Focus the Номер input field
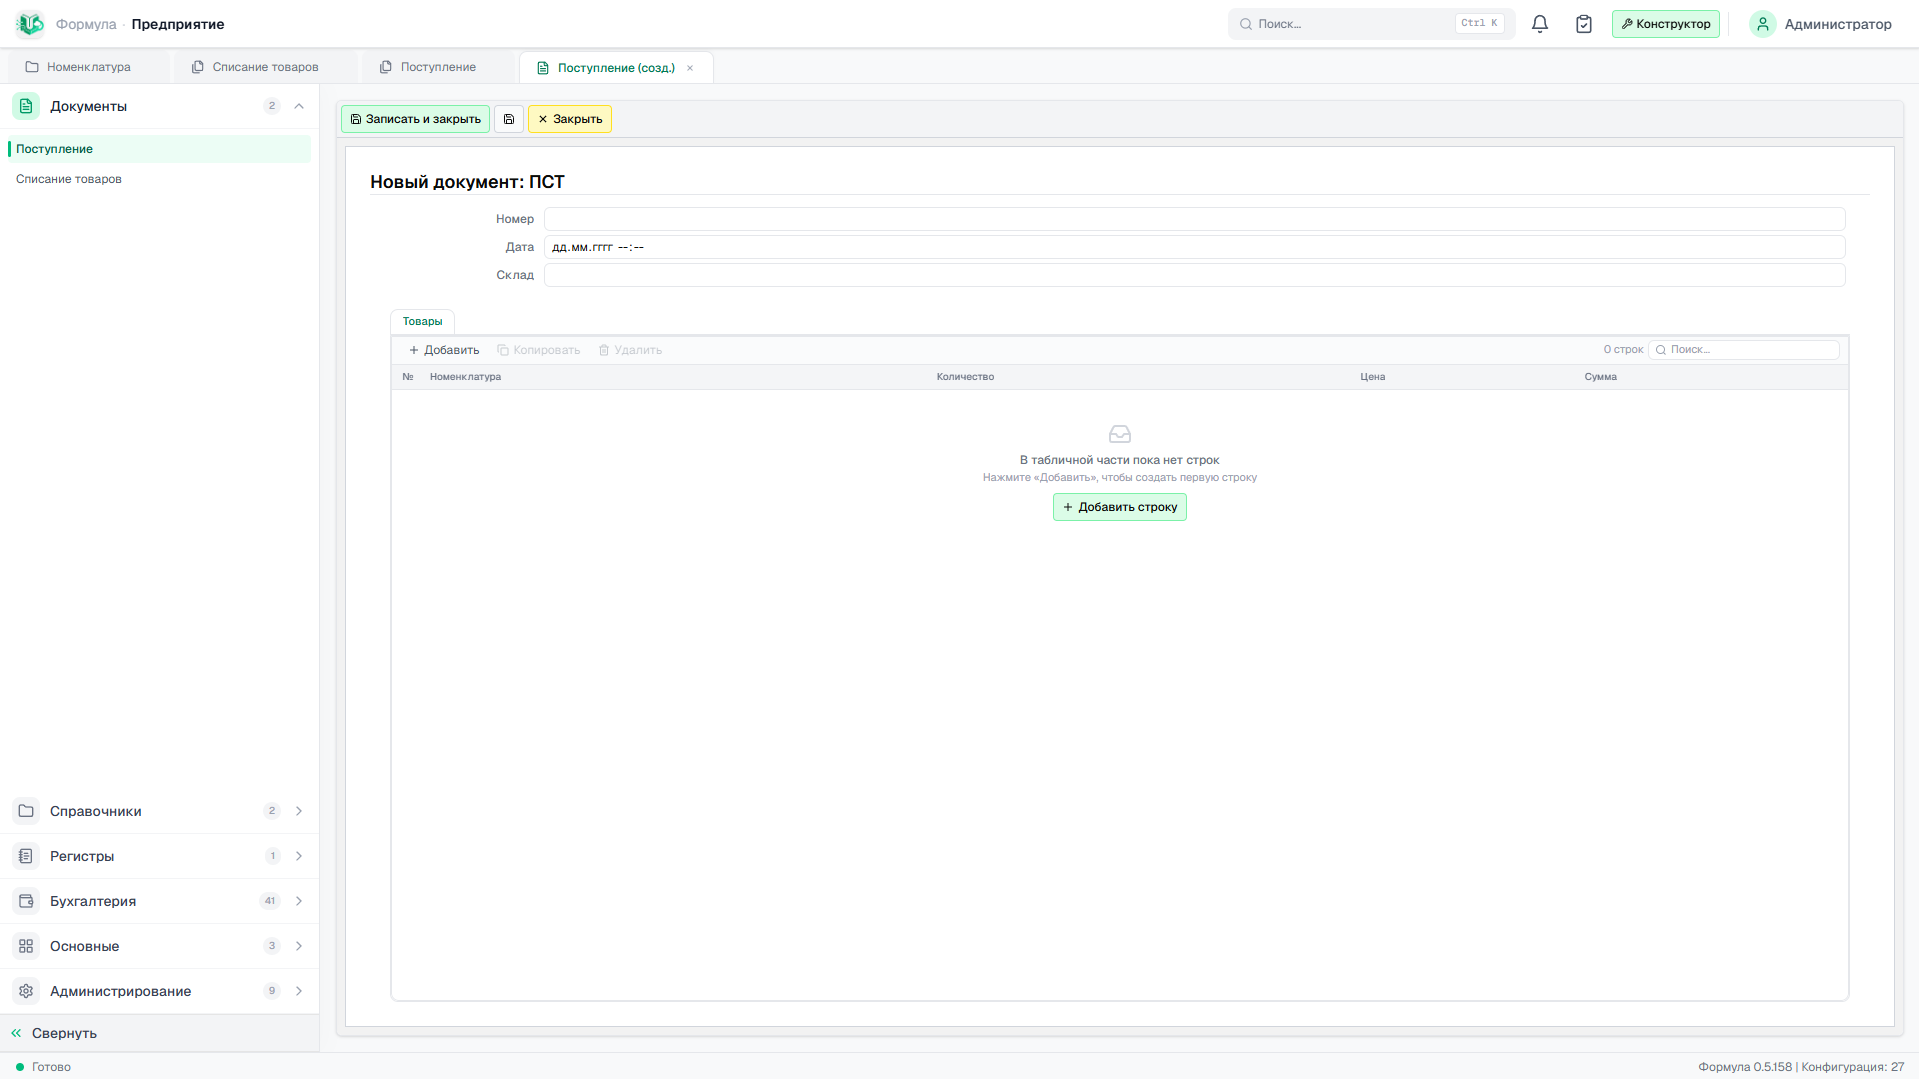Image resolution: width=1919 pixels, height=1079 pixels. point(1194,219)
